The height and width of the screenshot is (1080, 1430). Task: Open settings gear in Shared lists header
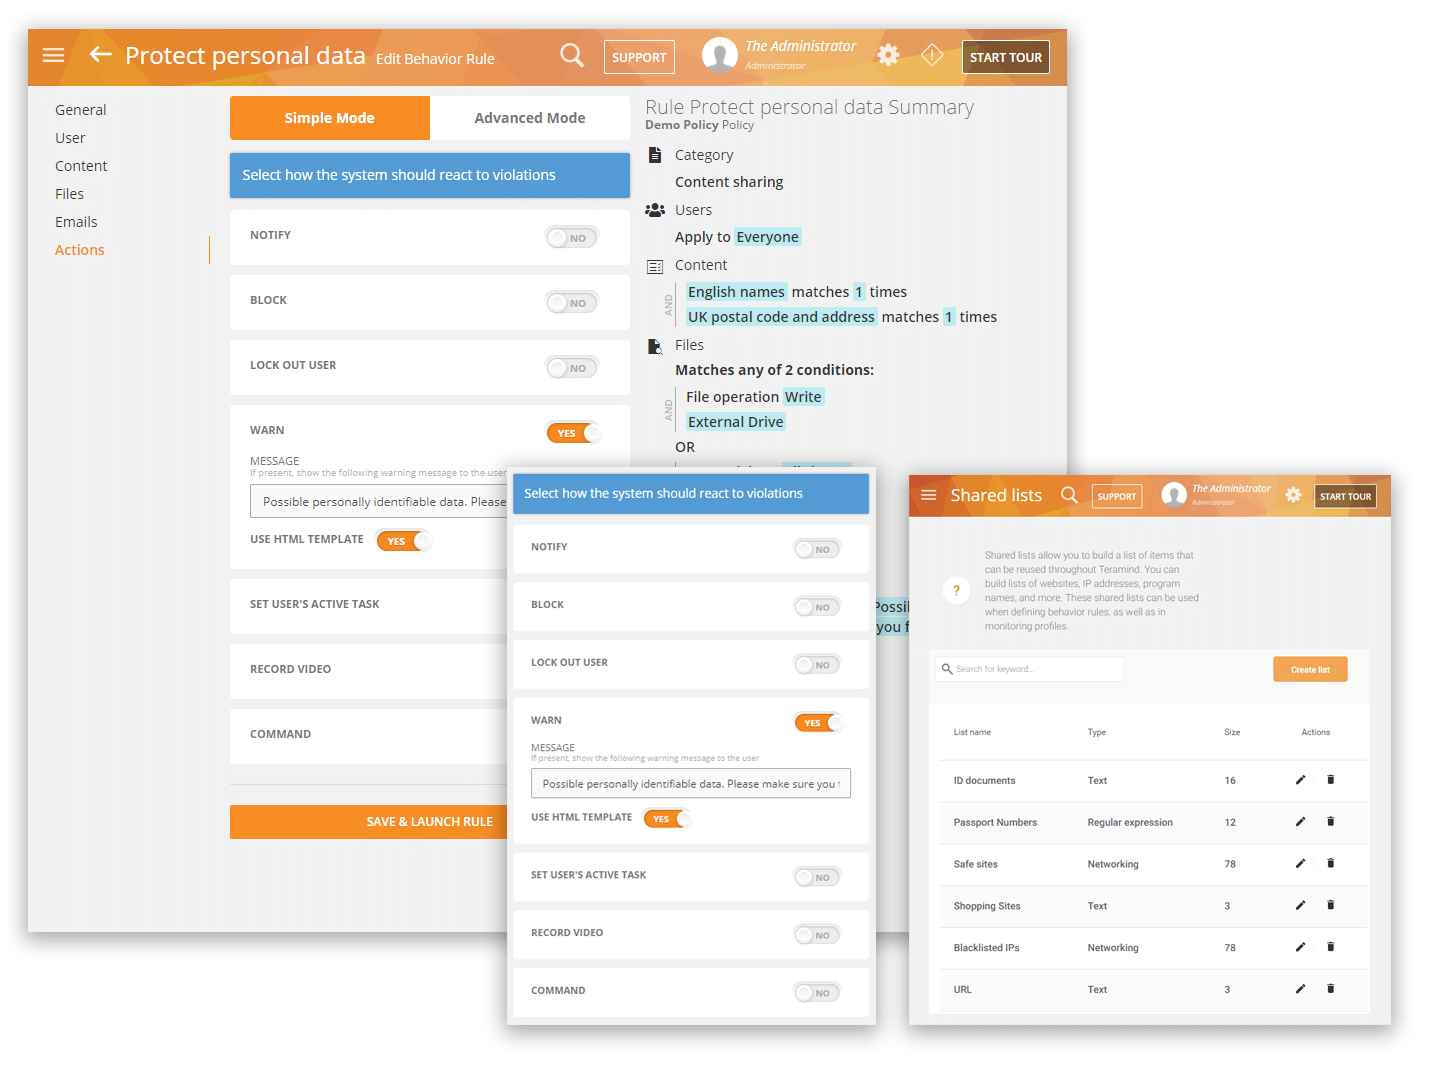pos(1294,495)
